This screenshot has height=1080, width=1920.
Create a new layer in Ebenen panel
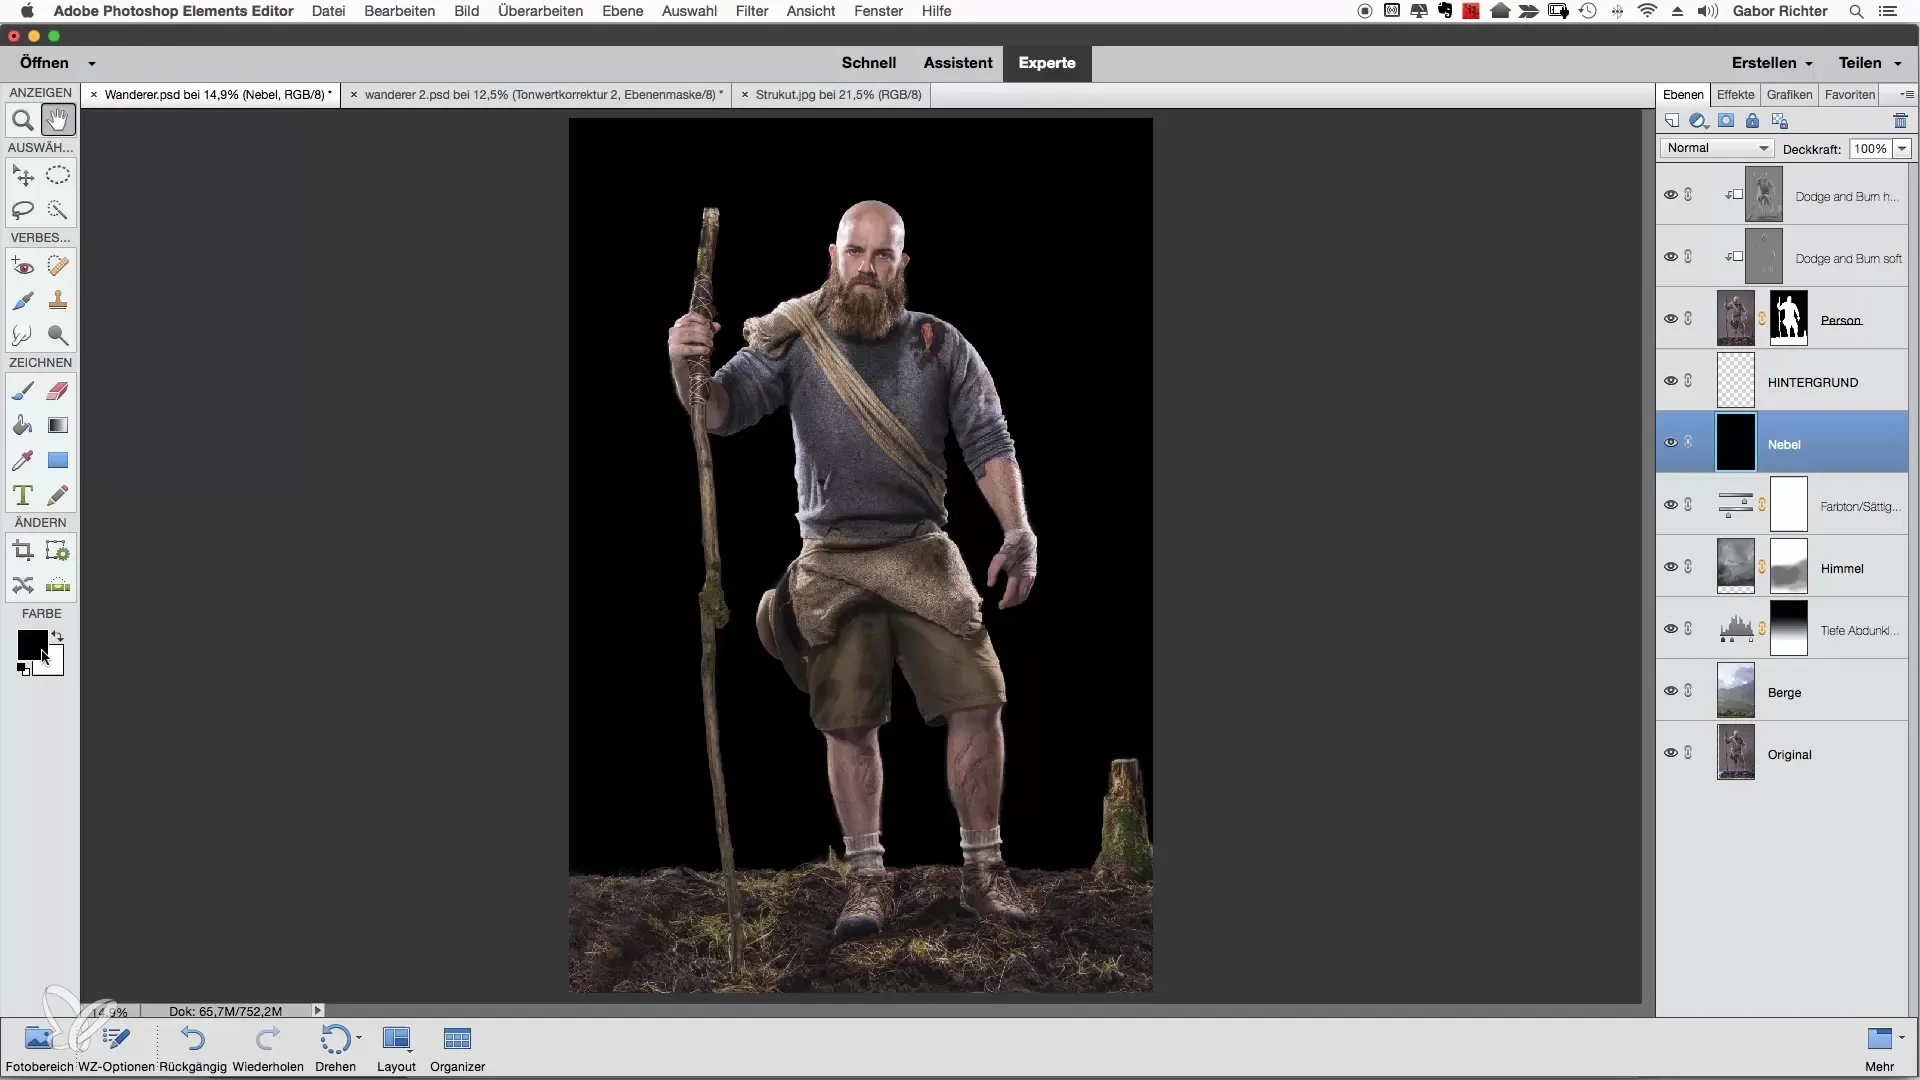coord(1672,121)
